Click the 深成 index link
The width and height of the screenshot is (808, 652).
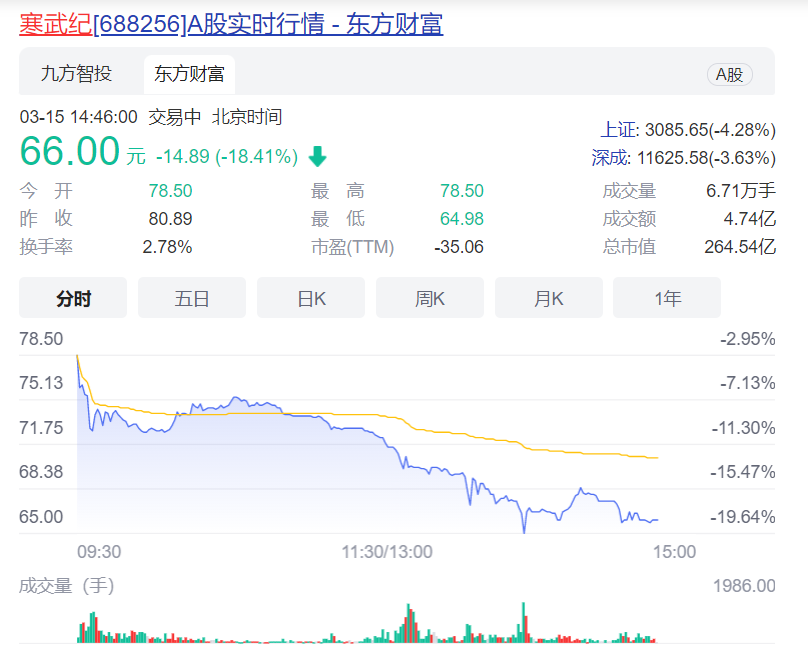click(610, 158)
